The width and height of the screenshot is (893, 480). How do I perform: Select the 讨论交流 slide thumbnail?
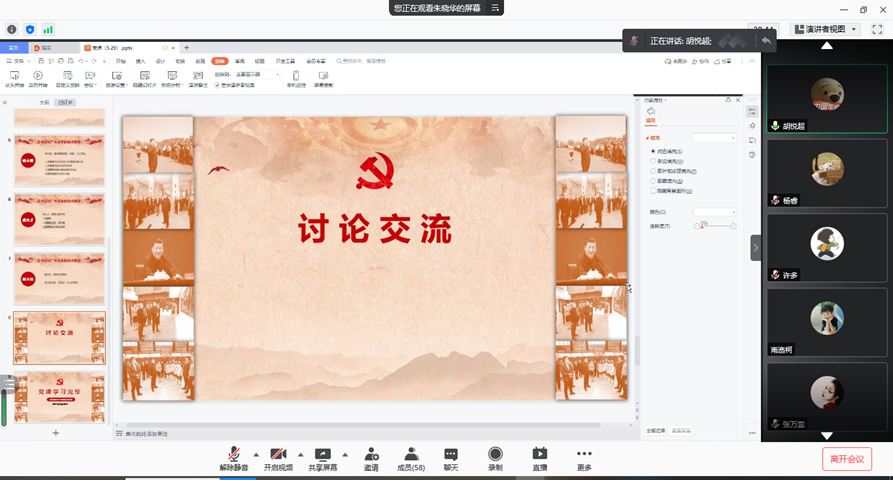coord(59,338)
